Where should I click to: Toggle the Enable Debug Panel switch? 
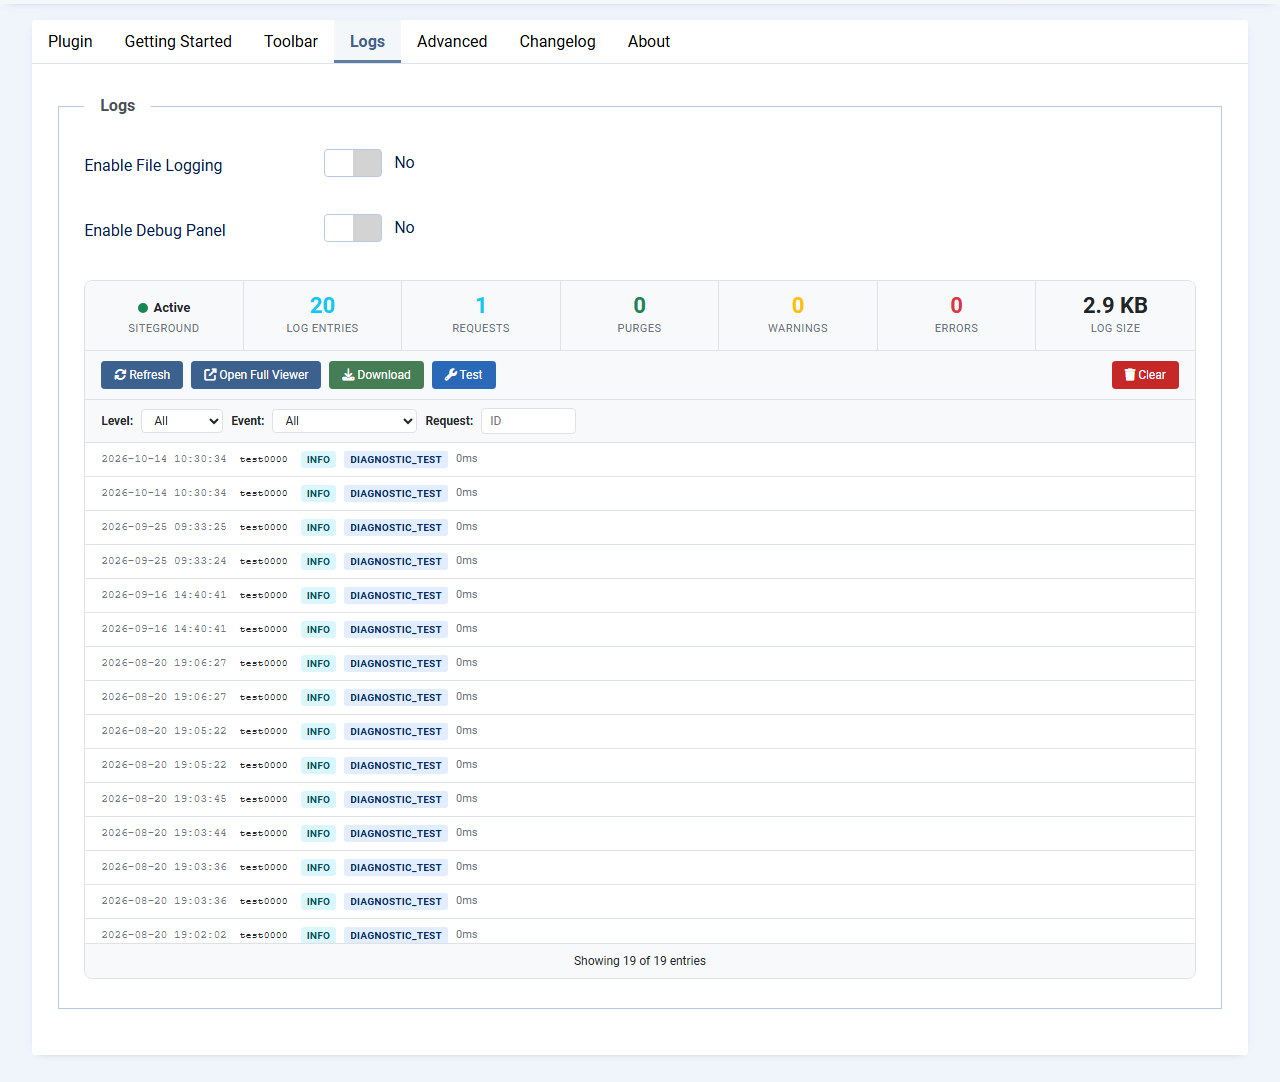(x=353, y=228)
